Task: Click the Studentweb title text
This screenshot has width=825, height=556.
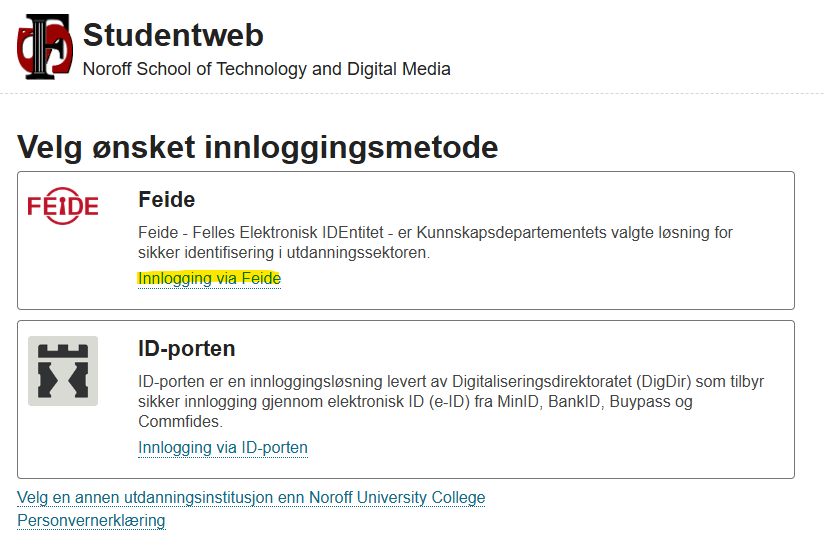Action: (x=173, y=35)
